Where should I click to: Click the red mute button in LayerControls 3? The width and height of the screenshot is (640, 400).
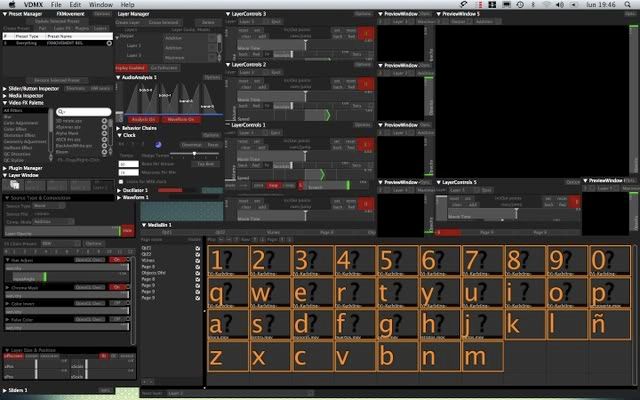(366, 33)
